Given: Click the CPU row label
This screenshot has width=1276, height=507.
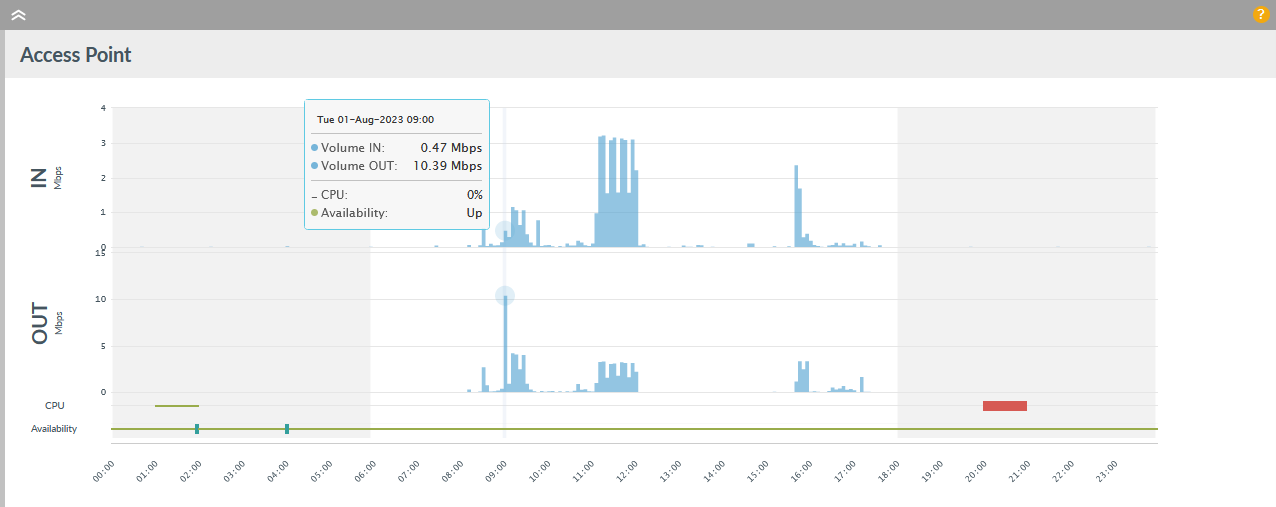Looking at the screenshot, I should pos(55,406).
